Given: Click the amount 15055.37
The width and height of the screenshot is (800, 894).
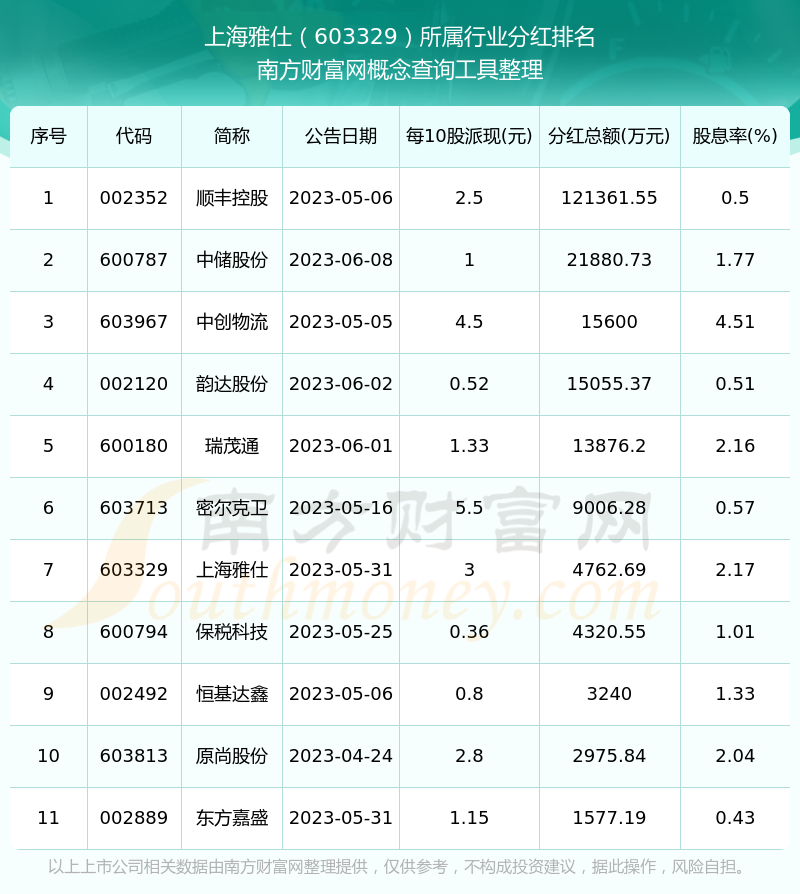Looking at the screenshot, I should click(610, 384).
